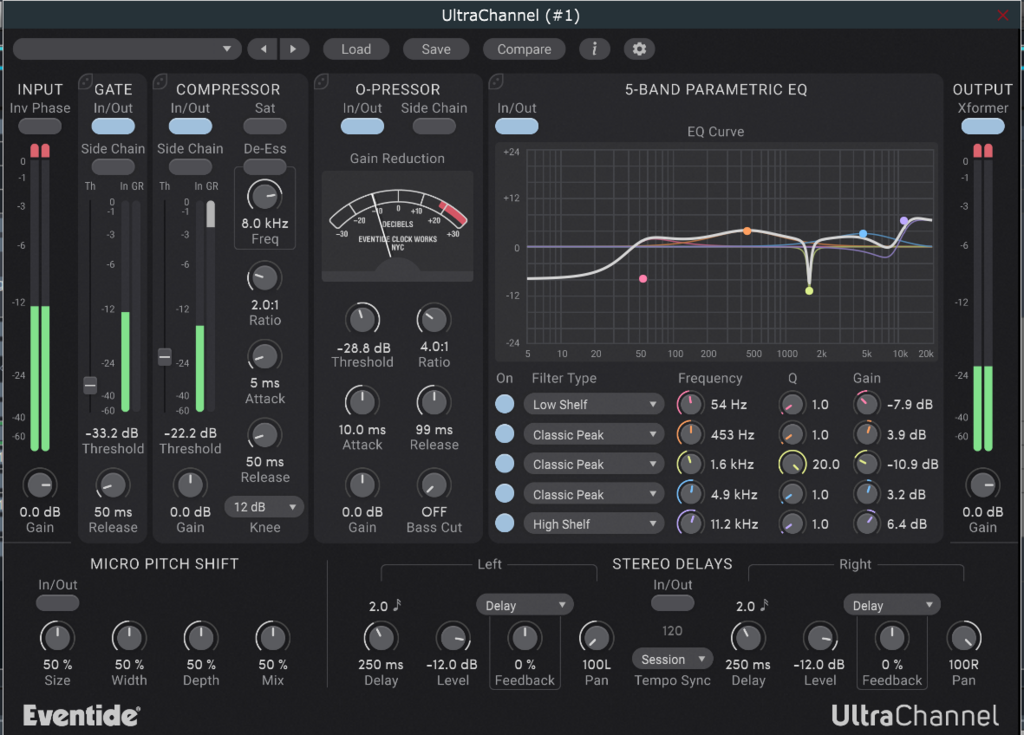Click the O-Pressor module drag handle icon
The height and width of the screenshot is (735, 1024).
321,81
